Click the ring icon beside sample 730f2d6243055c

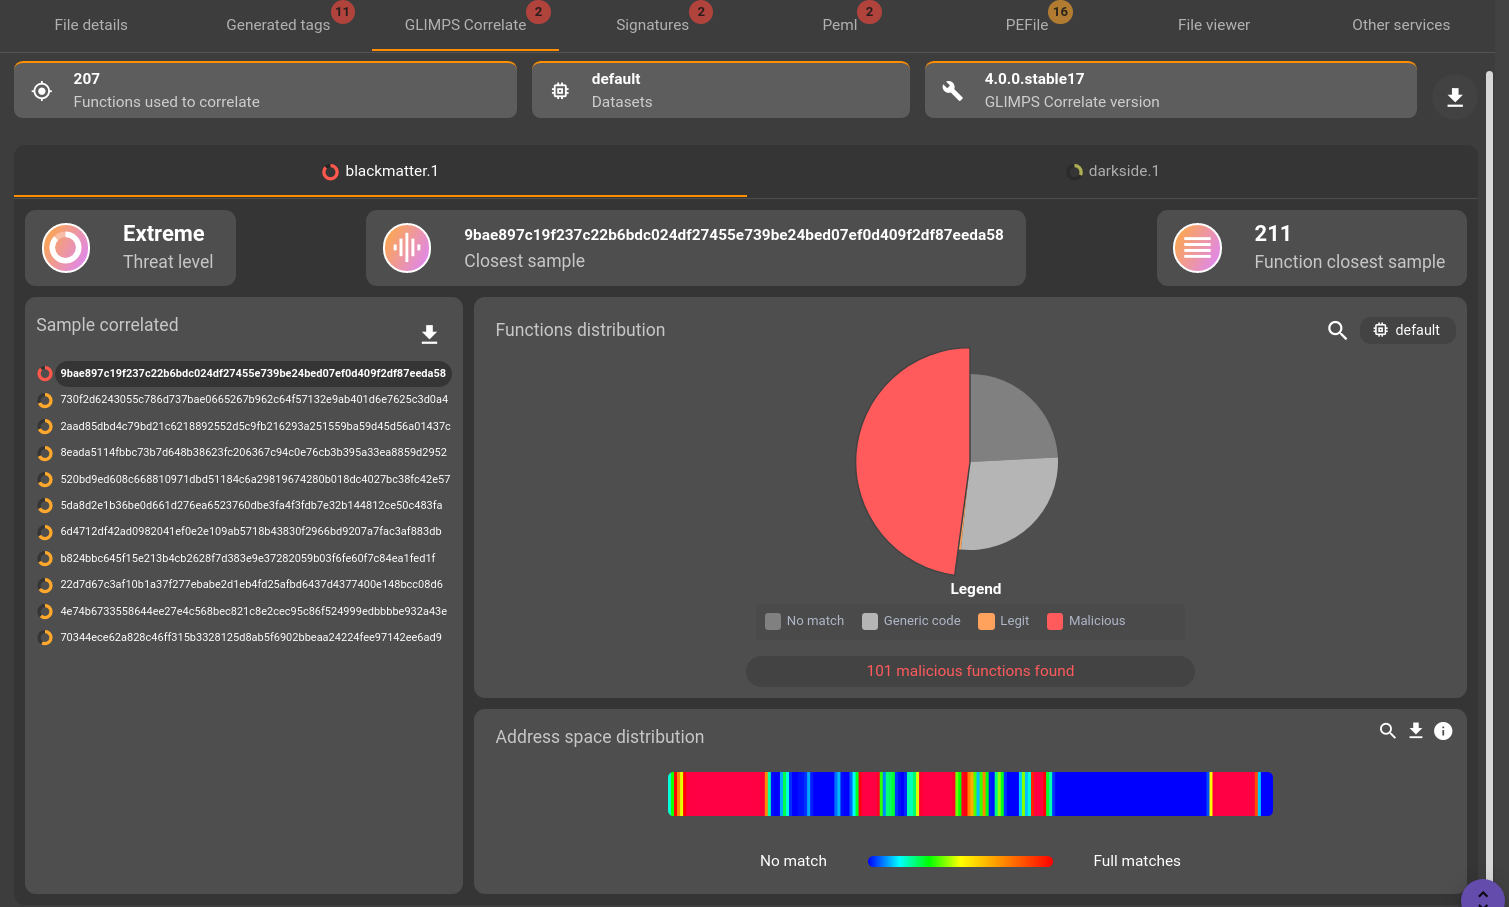pos(45,400)
